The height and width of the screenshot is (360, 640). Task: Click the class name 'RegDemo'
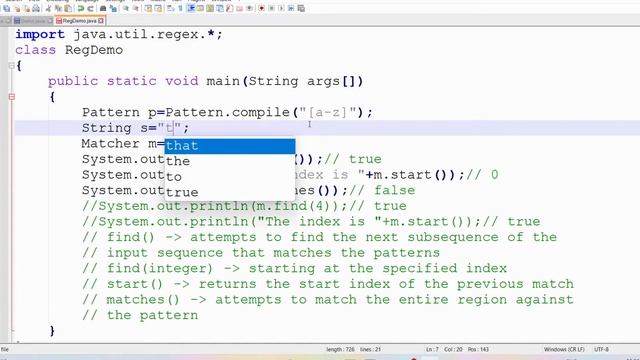click(x=94, y=50)
